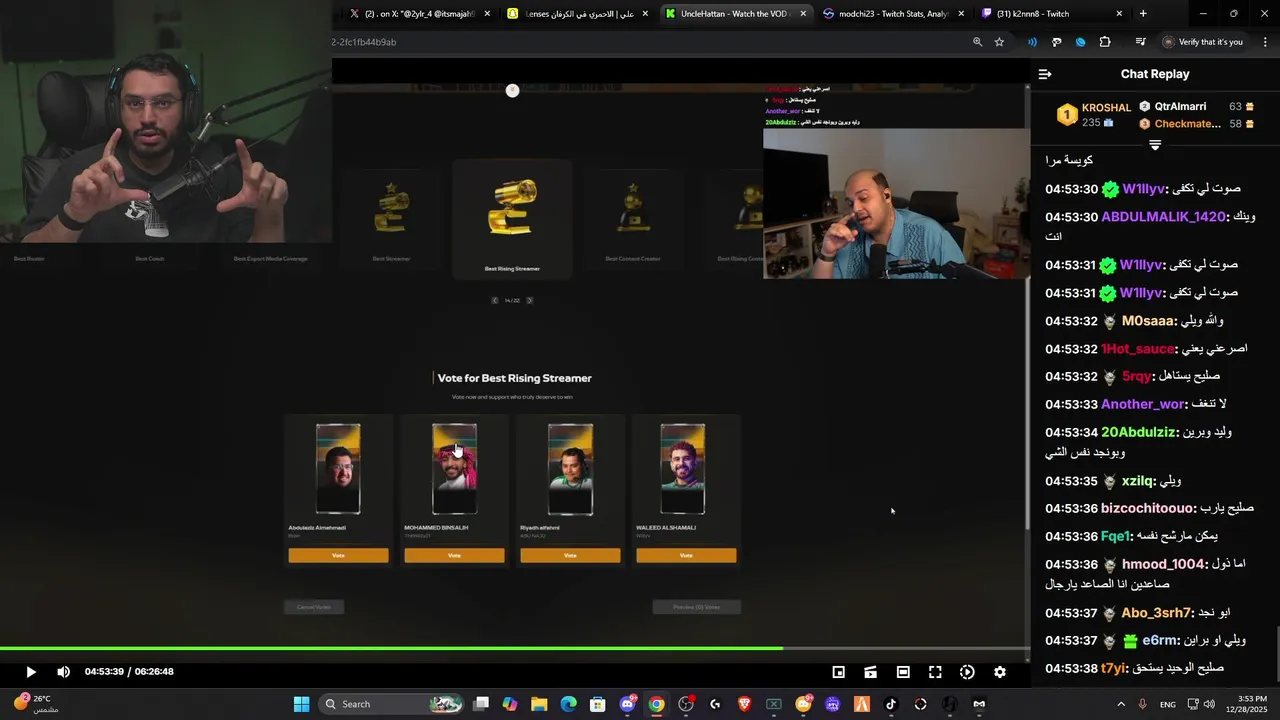Image resolution: width=1280 pixels, height=720 pixels.
Task: Click the bizcochitoouo username in chat
Action: tap(1148, 508)
